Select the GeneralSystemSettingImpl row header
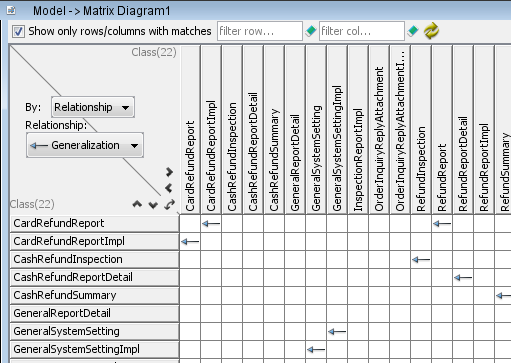The width and height of the screenshot is (511, 363). point(95,349)
